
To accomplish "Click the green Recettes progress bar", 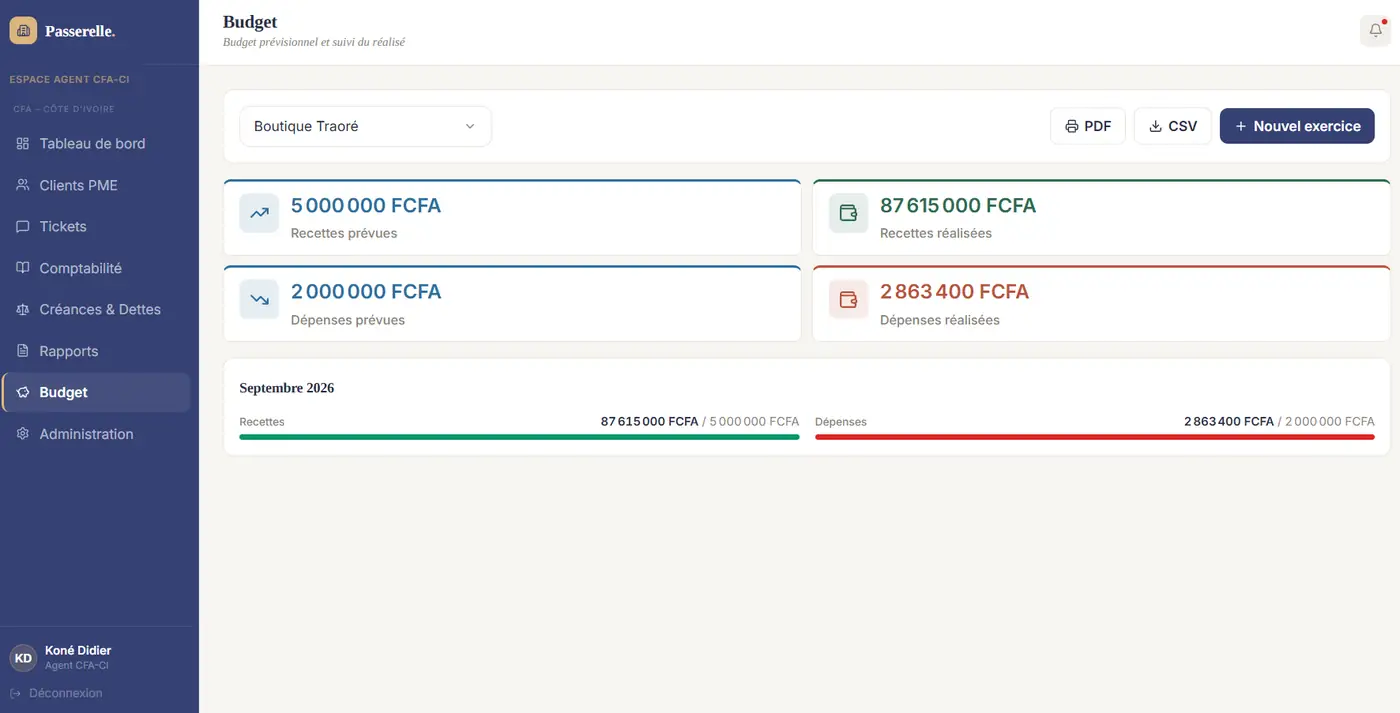I will [x=519, y=437].
